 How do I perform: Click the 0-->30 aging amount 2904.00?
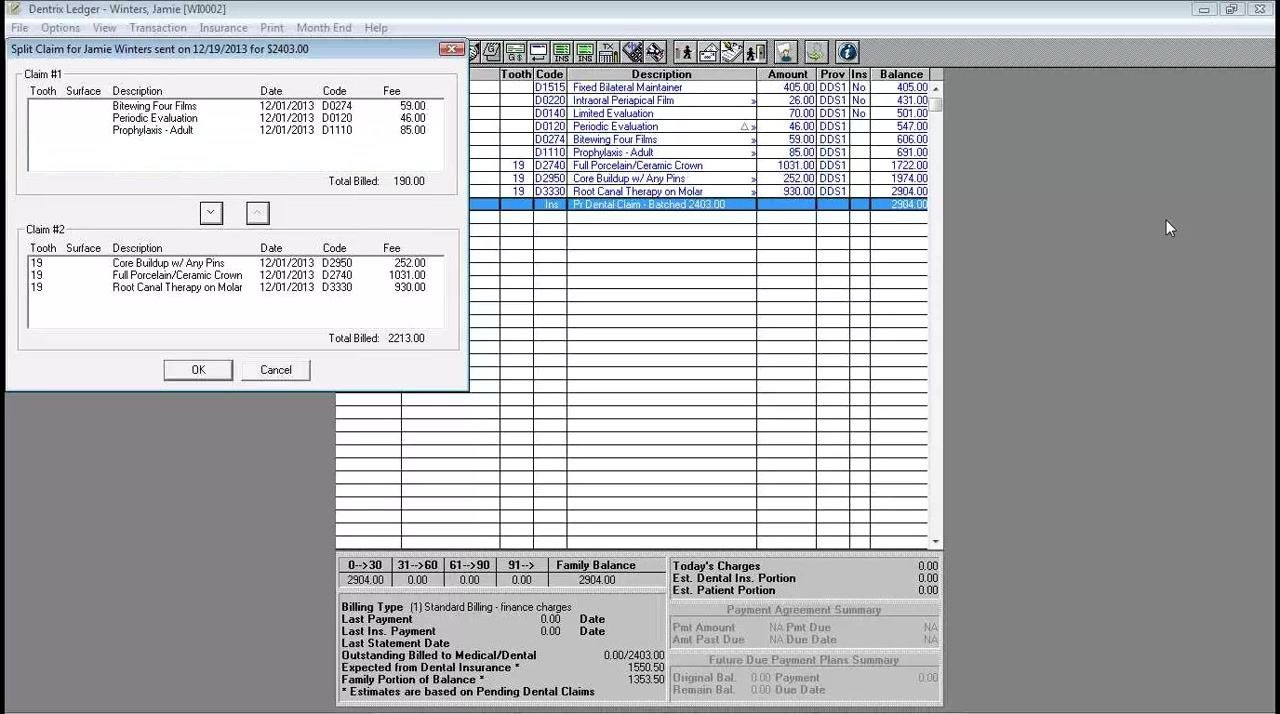[x=365, y=580]
